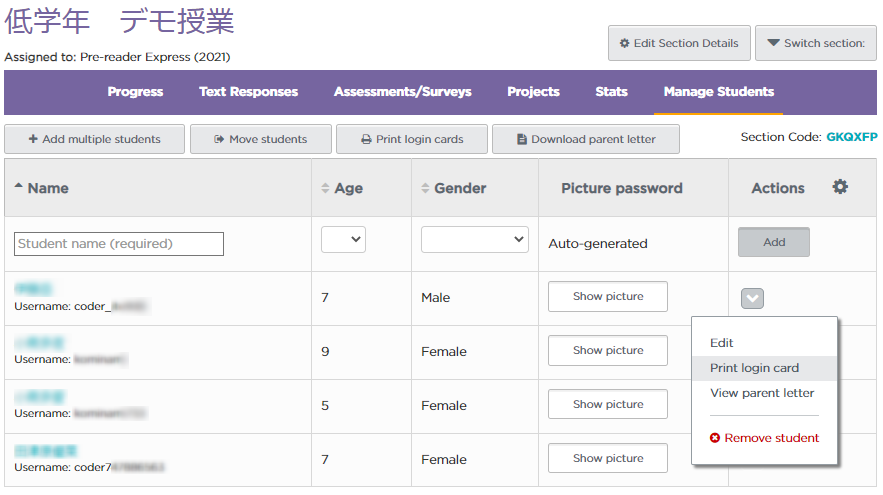Click the Student name input field
The height and width of the screenshot is (495, 883).
pos(119,244)
